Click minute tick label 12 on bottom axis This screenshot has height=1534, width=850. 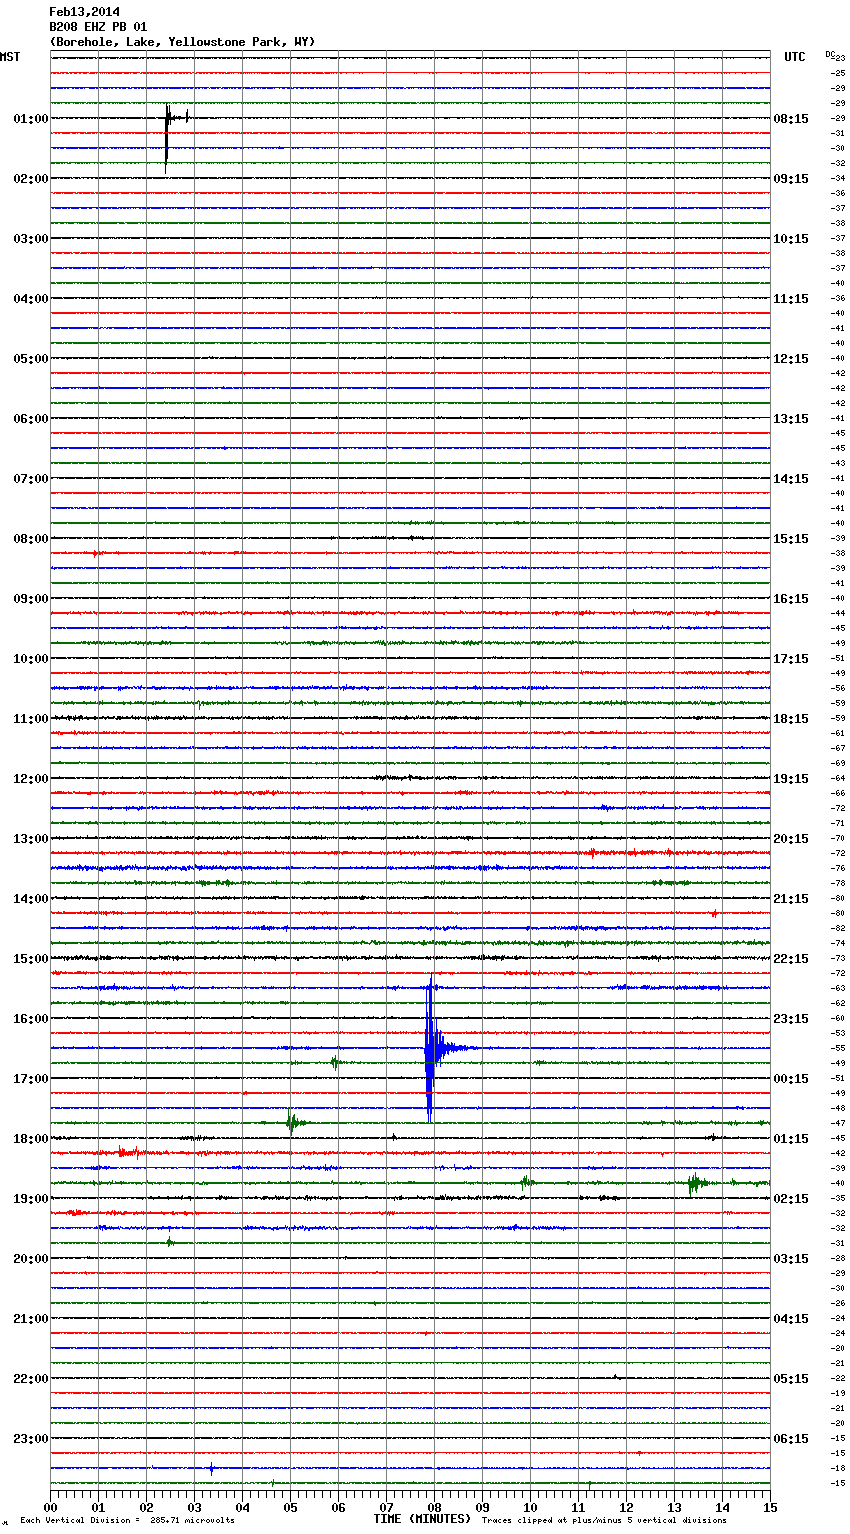pyautogui.click(x=626, y=1507)
